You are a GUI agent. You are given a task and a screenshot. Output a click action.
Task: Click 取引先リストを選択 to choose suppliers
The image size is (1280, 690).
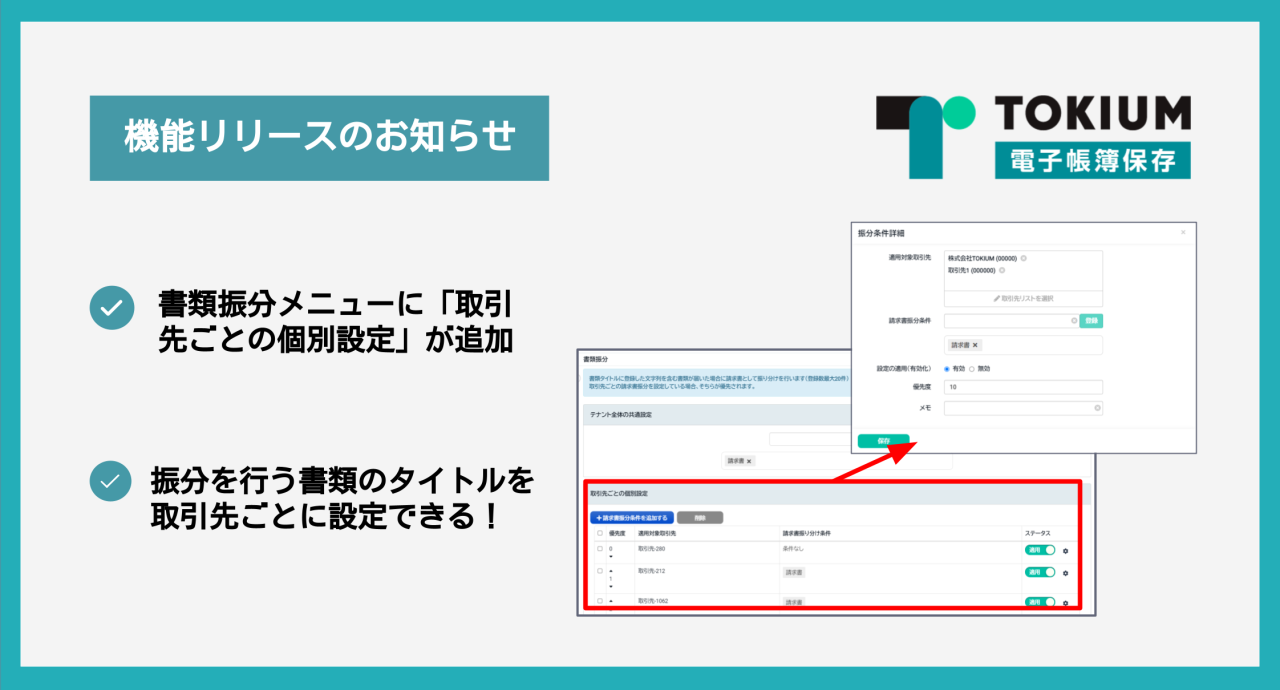click(1023, 298)
